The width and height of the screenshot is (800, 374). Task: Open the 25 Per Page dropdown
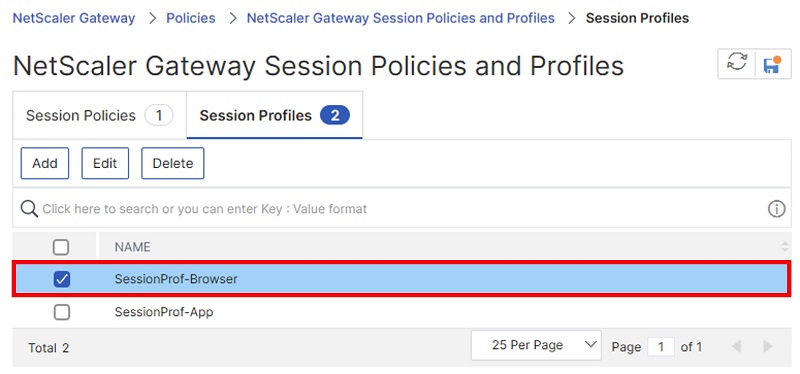(536, 345)
